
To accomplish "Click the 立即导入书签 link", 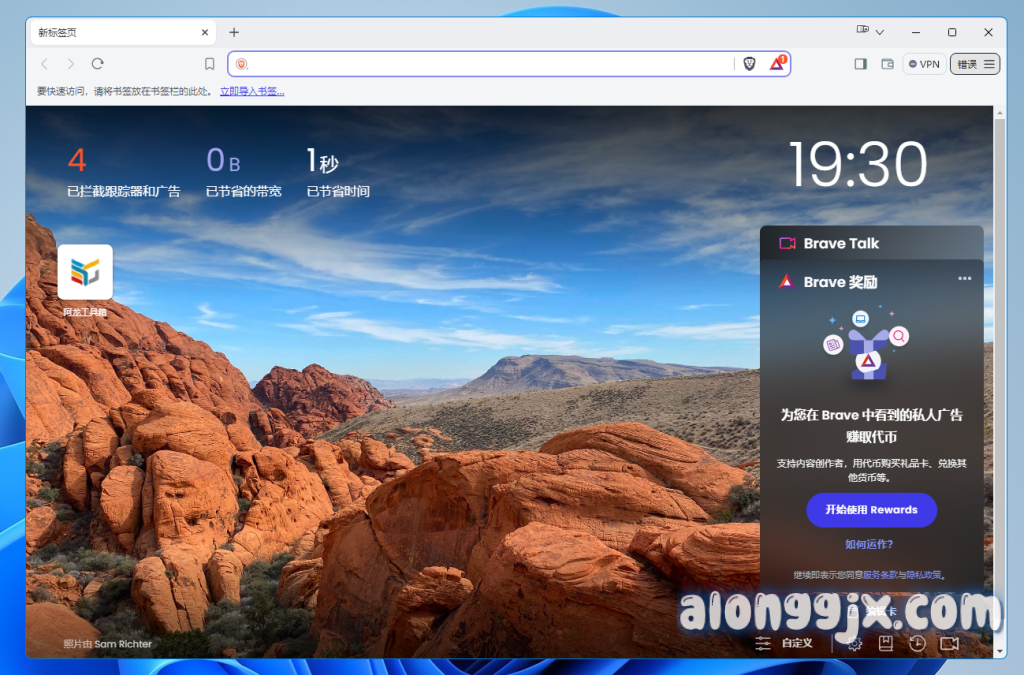I will coord(252,91).
